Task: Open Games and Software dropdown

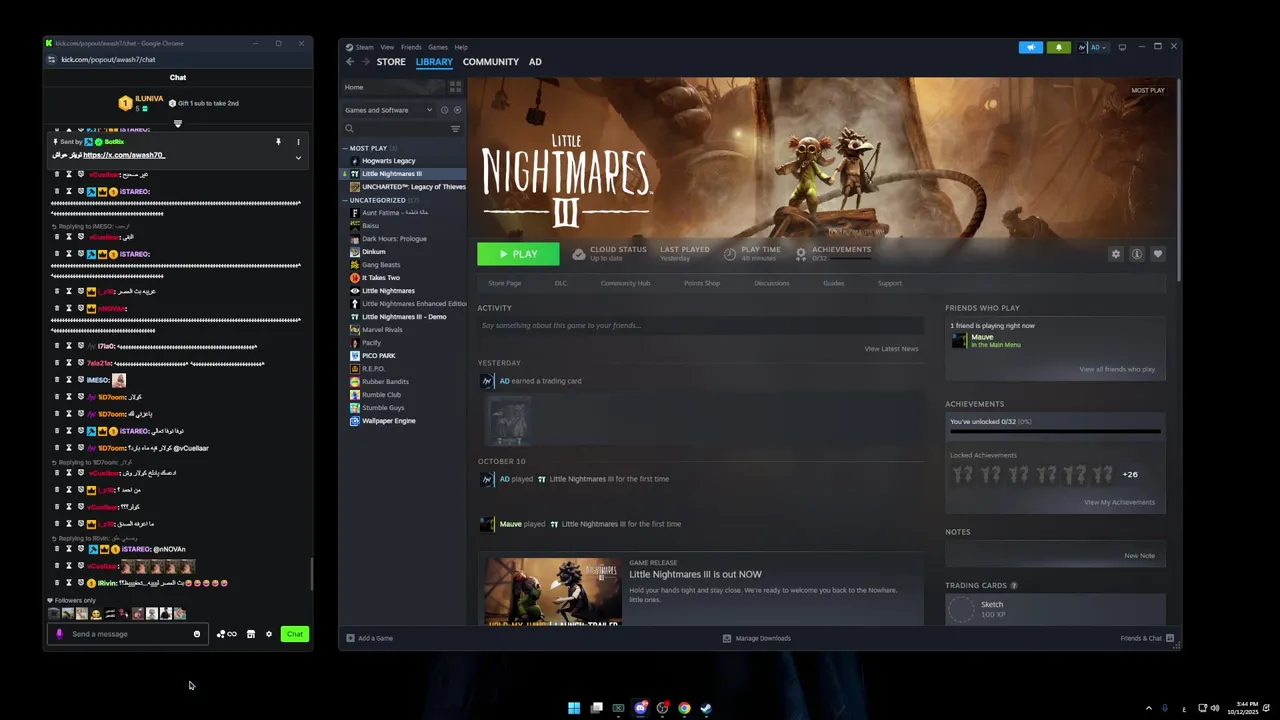Action: (x=388, y=110)
